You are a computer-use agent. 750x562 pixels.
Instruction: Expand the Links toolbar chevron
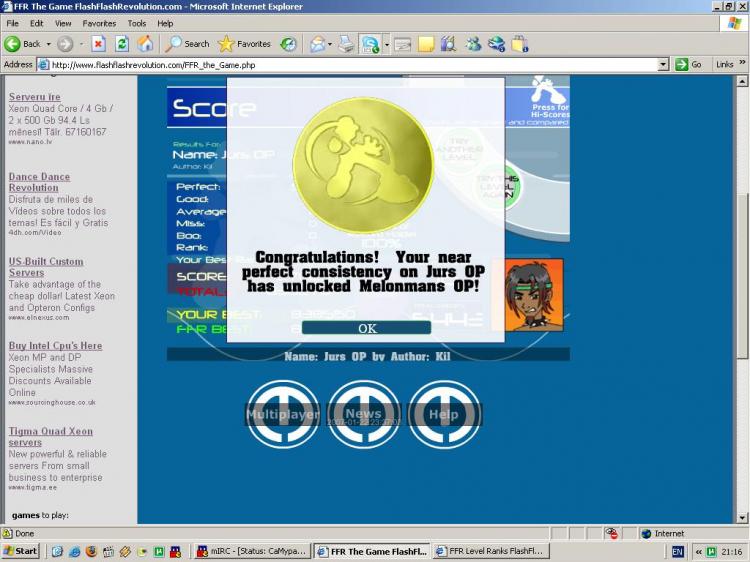tap(742, 64)
